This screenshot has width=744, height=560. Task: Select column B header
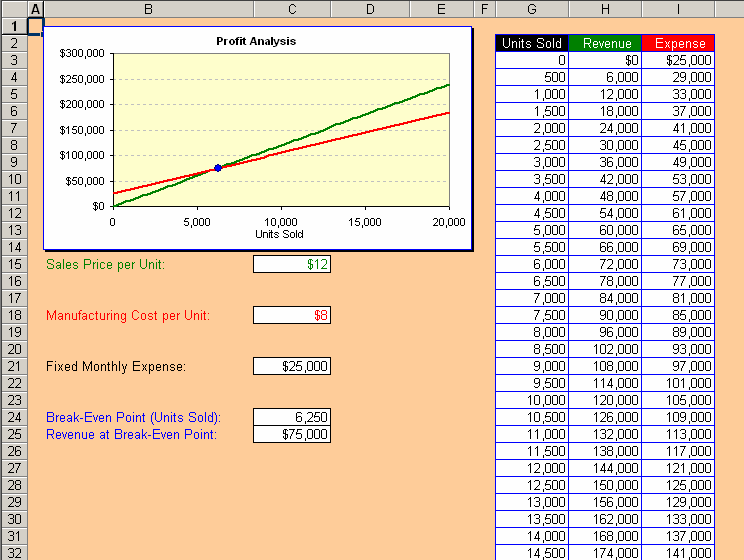148,9
